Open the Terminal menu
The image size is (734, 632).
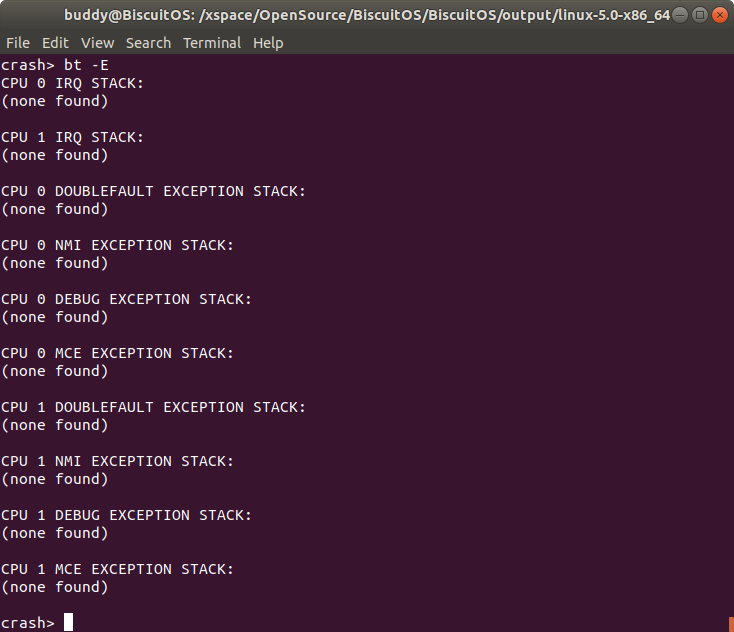[212, 43]
